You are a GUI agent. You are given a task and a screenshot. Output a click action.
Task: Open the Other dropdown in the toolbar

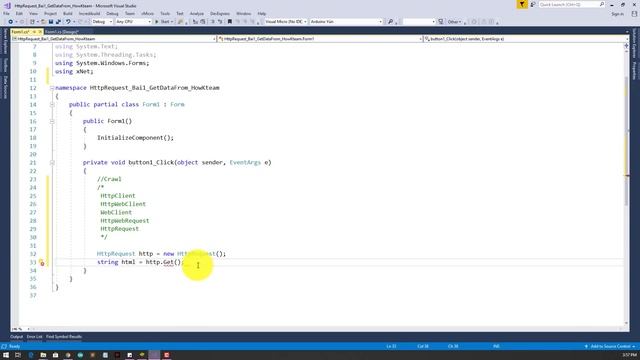pos(454,22)
